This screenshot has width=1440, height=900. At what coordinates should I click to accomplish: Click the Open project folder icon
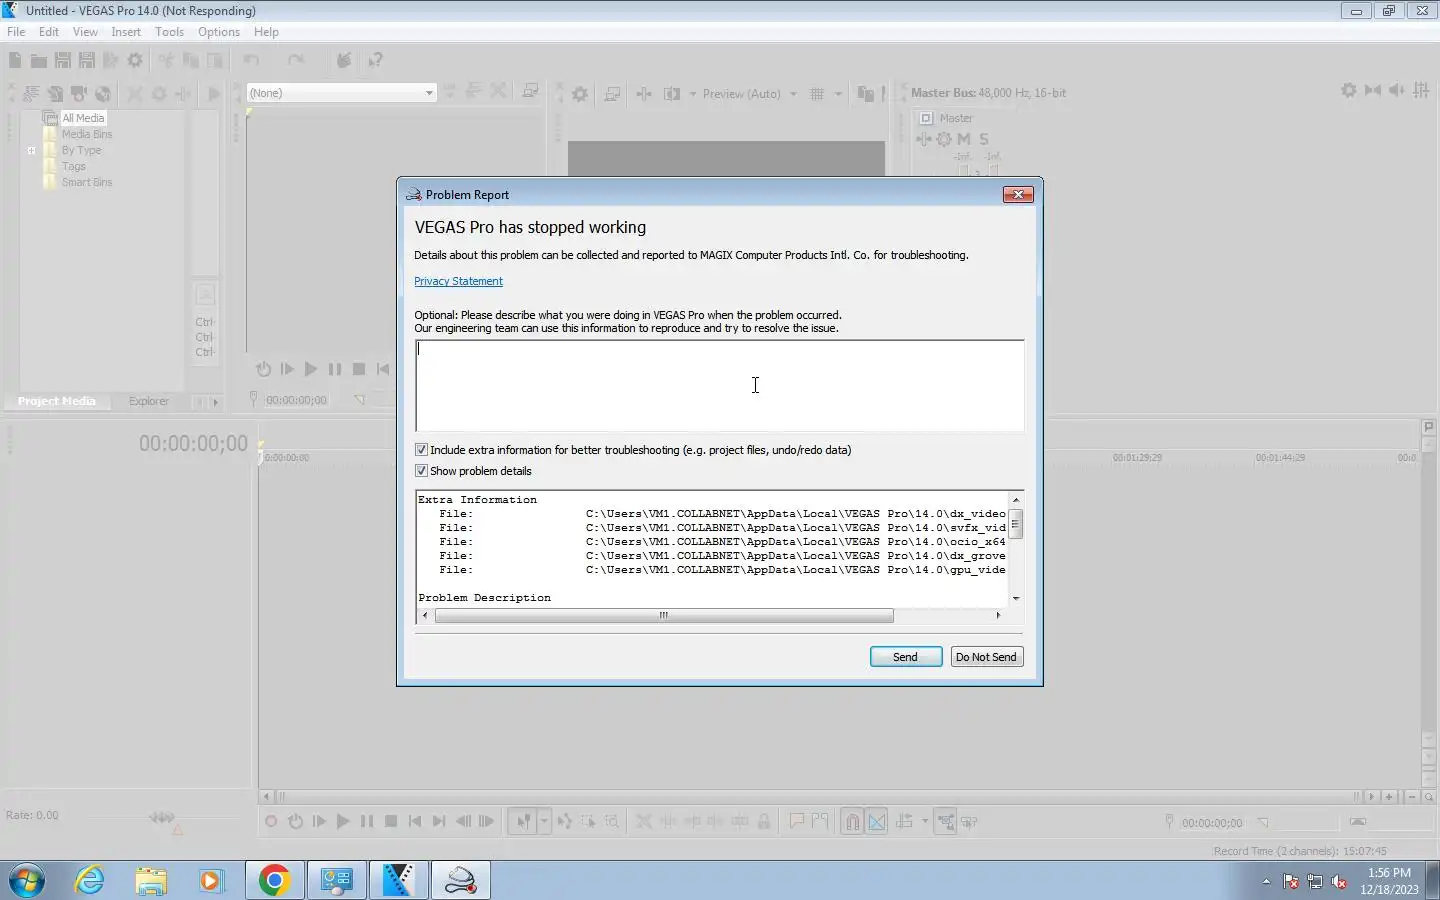[38, 61]
